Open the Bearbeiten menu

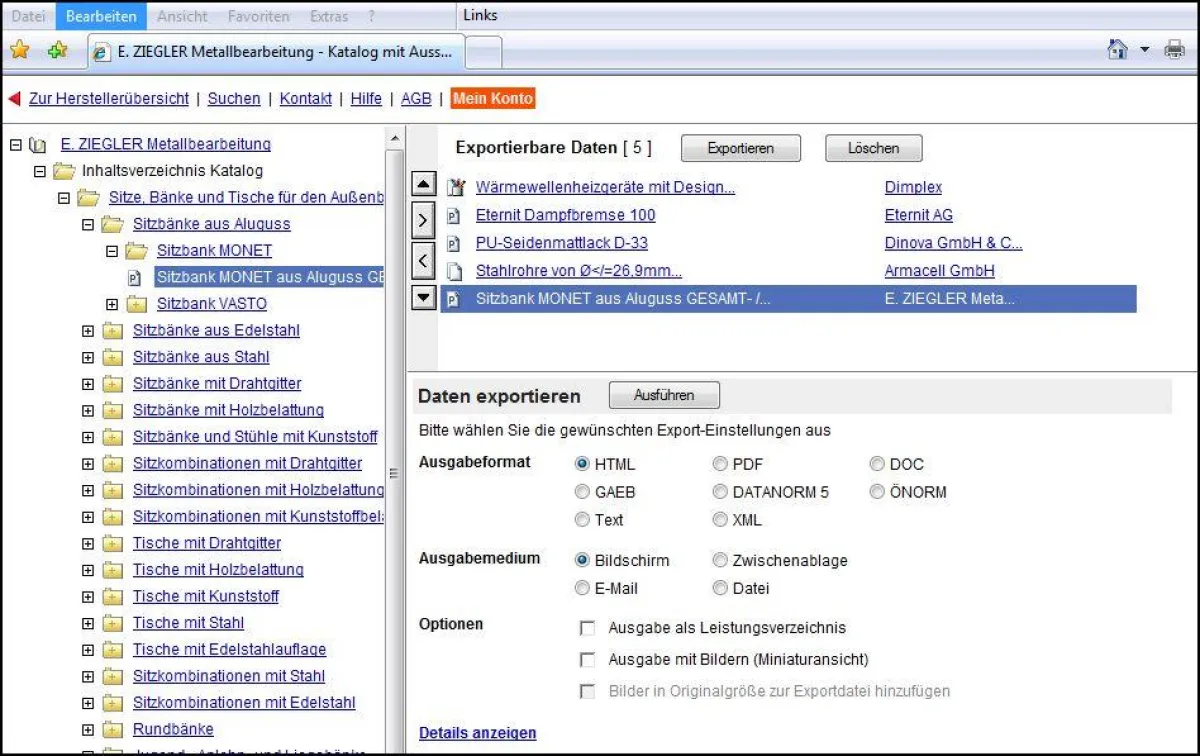[101, 16]
